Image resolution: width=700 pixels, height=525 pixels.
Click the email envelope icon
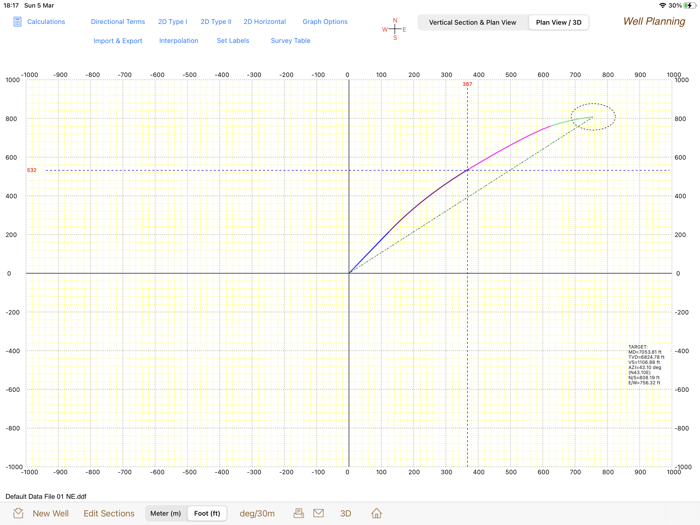[318, 513]
